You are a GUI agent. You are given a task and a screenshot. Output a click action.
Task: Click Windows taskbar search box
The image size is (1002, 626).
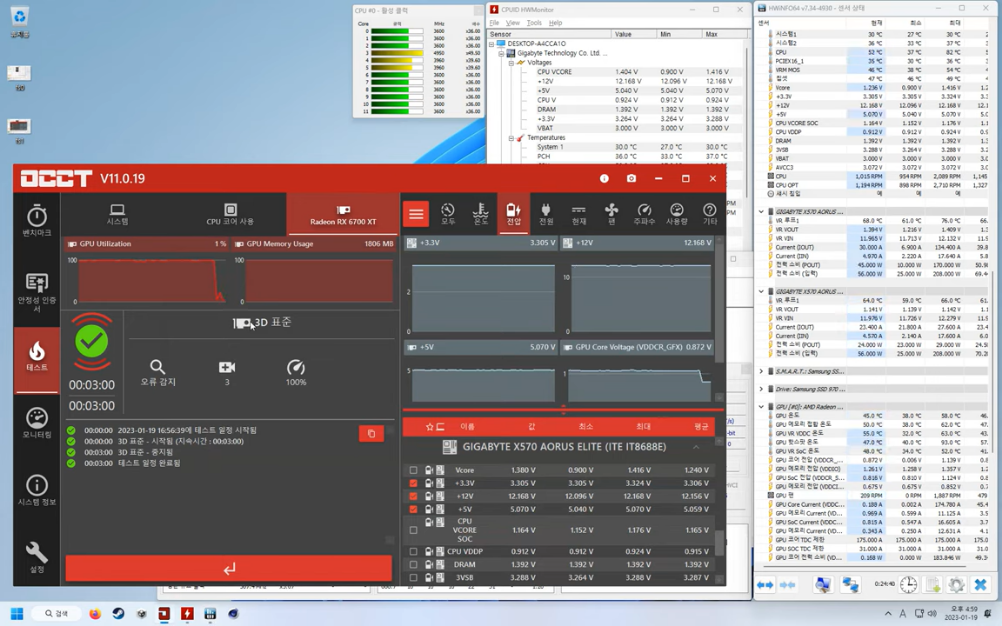click(57, 613)
